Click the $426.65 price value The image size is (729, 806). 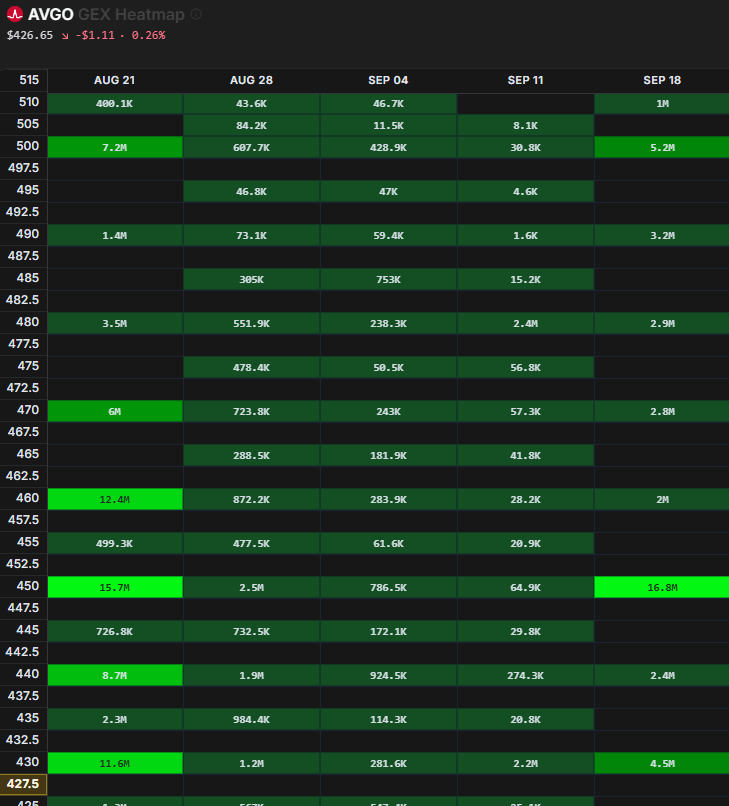coord(30,35)
